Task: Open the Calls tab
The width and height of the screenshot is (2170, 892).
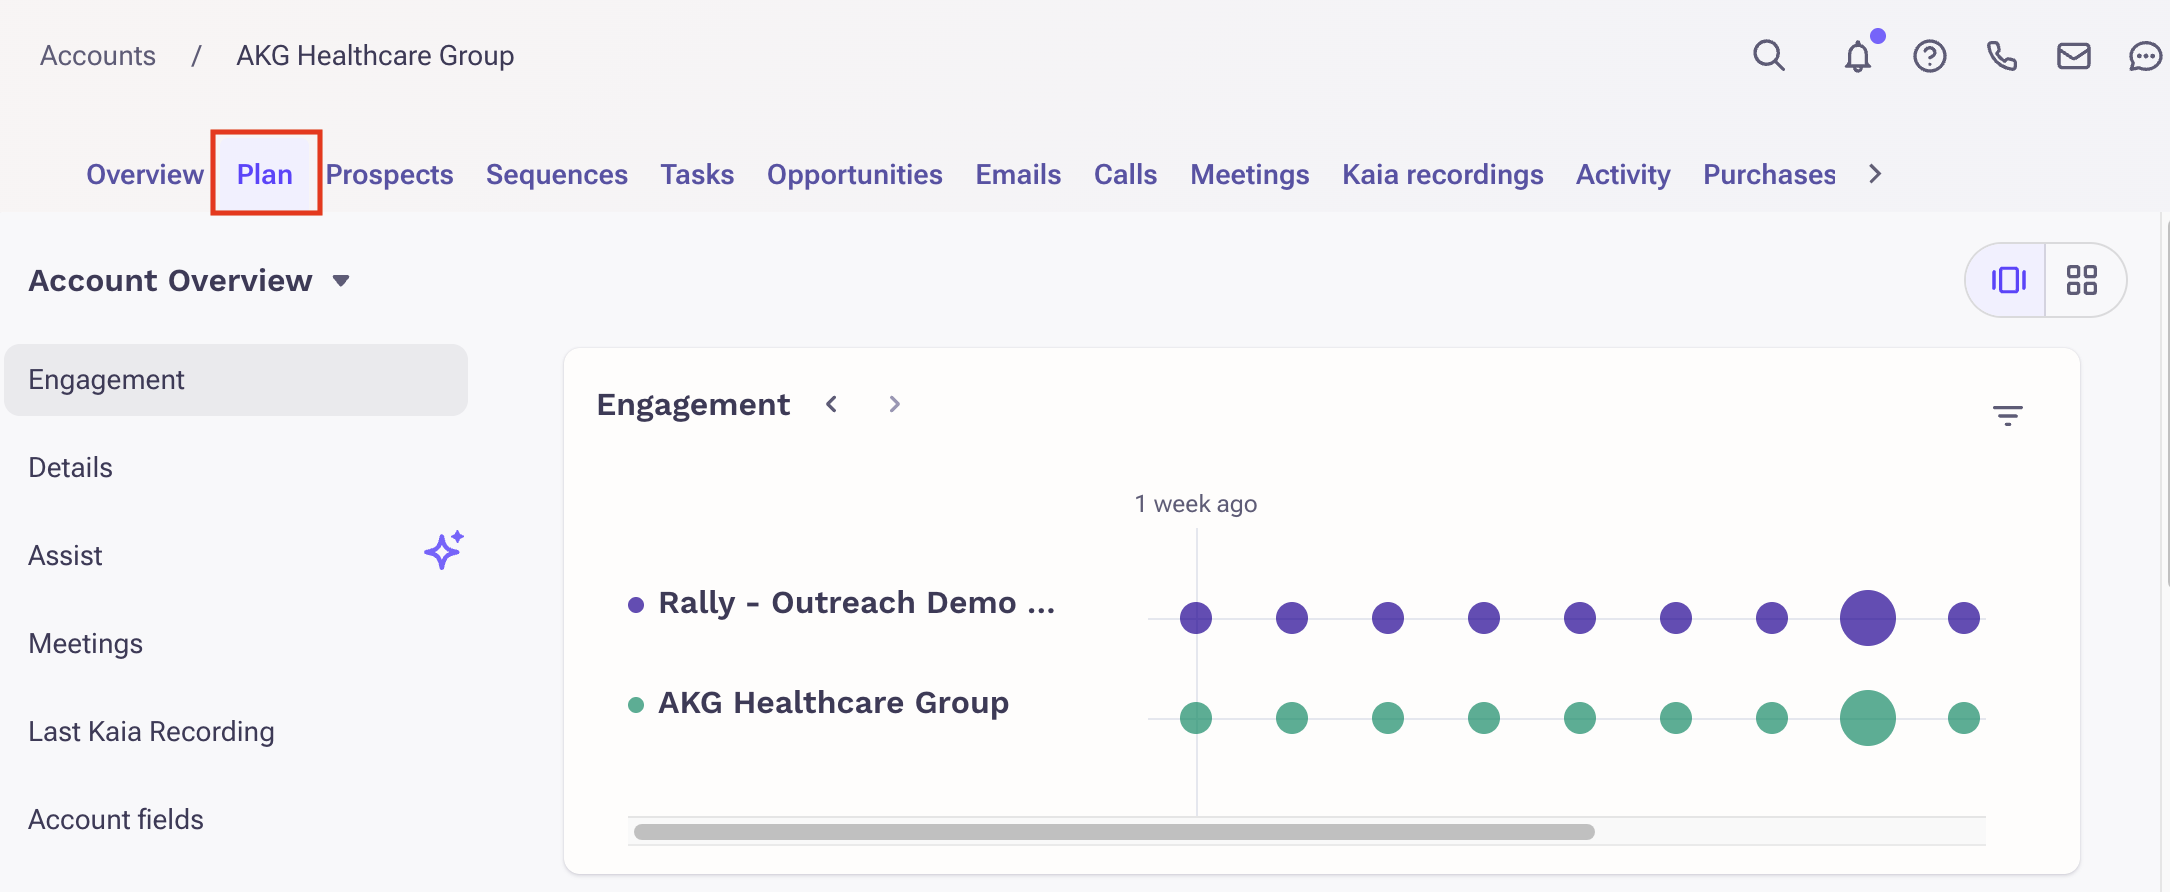Action: (1126, 174)
